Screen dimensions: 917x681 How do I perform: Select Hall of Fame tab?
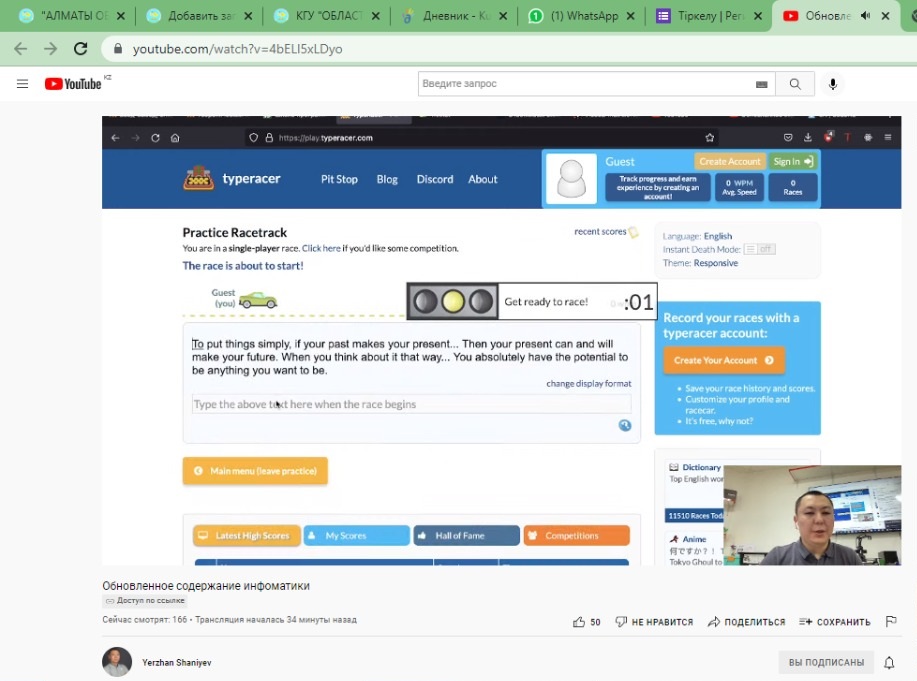[x=467, y=535]
